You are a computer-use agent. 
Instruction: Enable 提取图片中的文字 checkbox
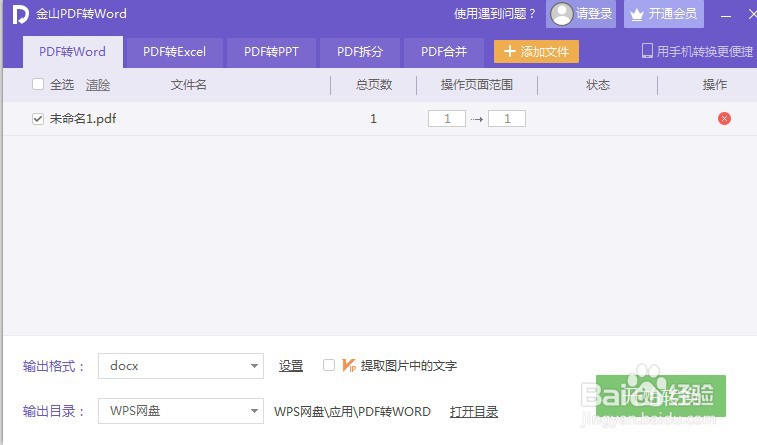click(x=329, y=365)
